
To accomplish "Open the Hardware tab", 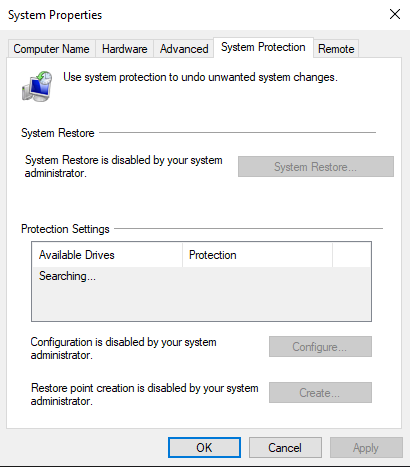I will tap(124, 49).
